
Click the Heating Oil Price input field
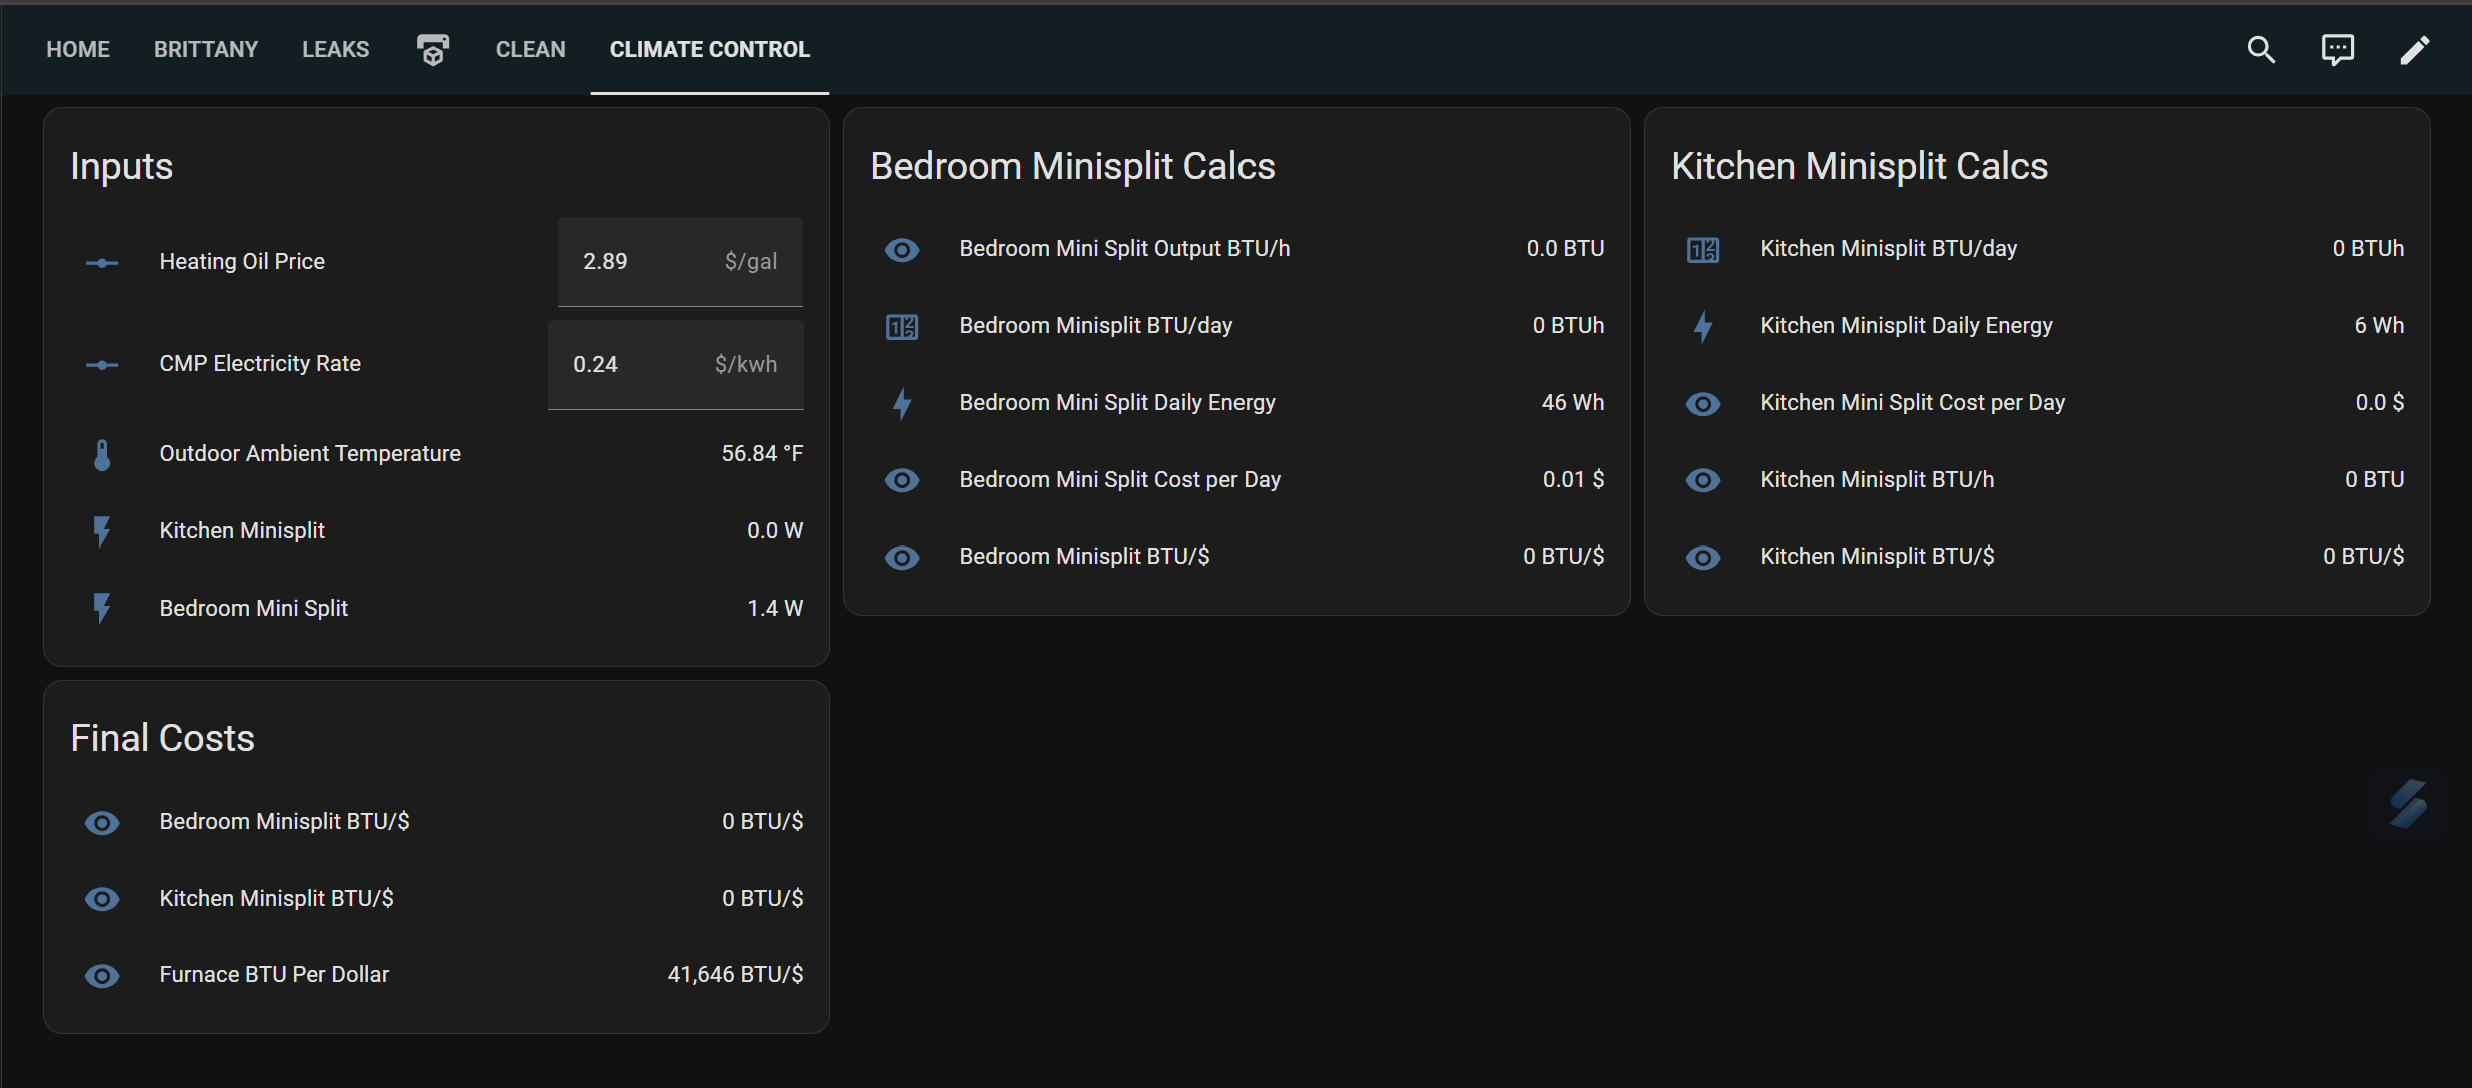click(x=680, y=261)
